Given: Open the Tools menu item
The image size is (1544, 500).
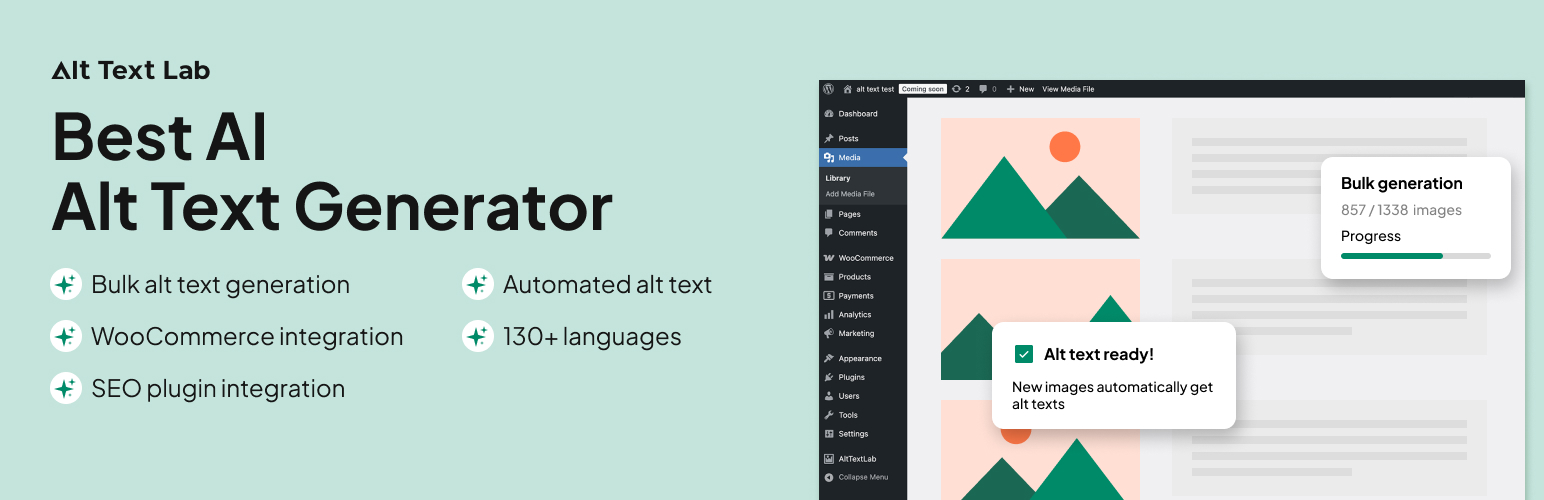Looking at the screenshot, I should (863, 415).
